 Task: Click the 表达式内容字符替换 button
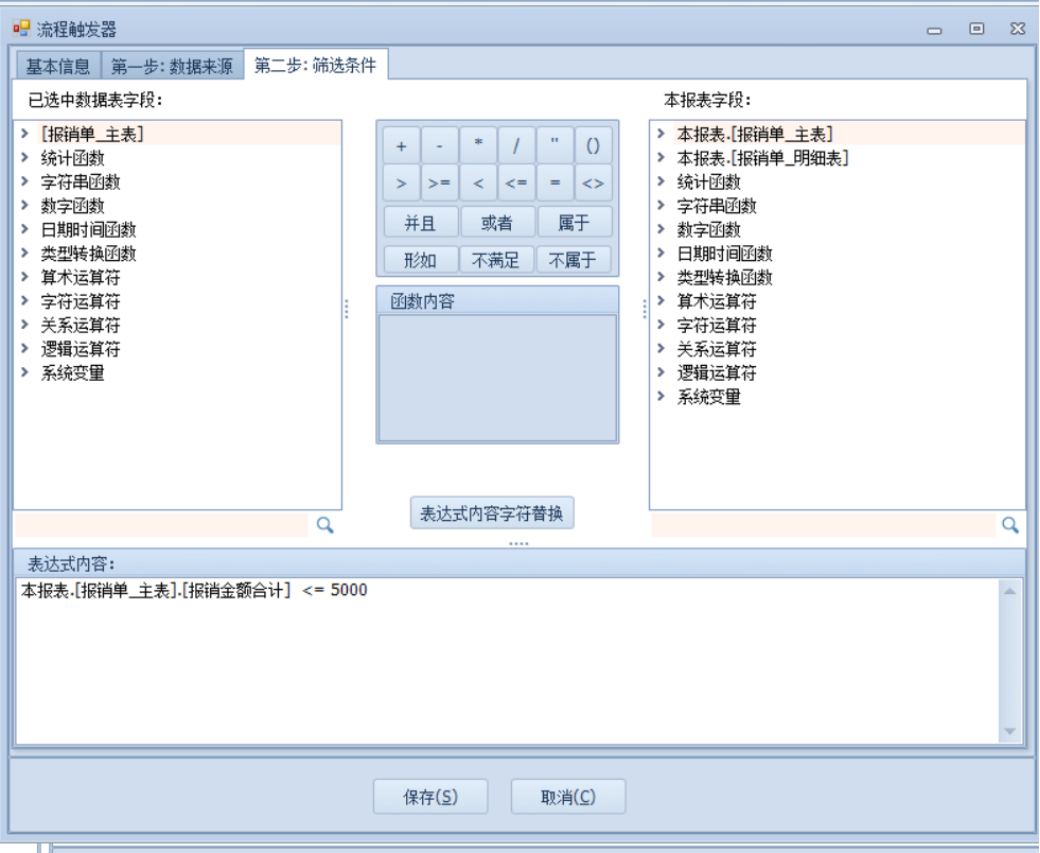(x=492, y=514)
